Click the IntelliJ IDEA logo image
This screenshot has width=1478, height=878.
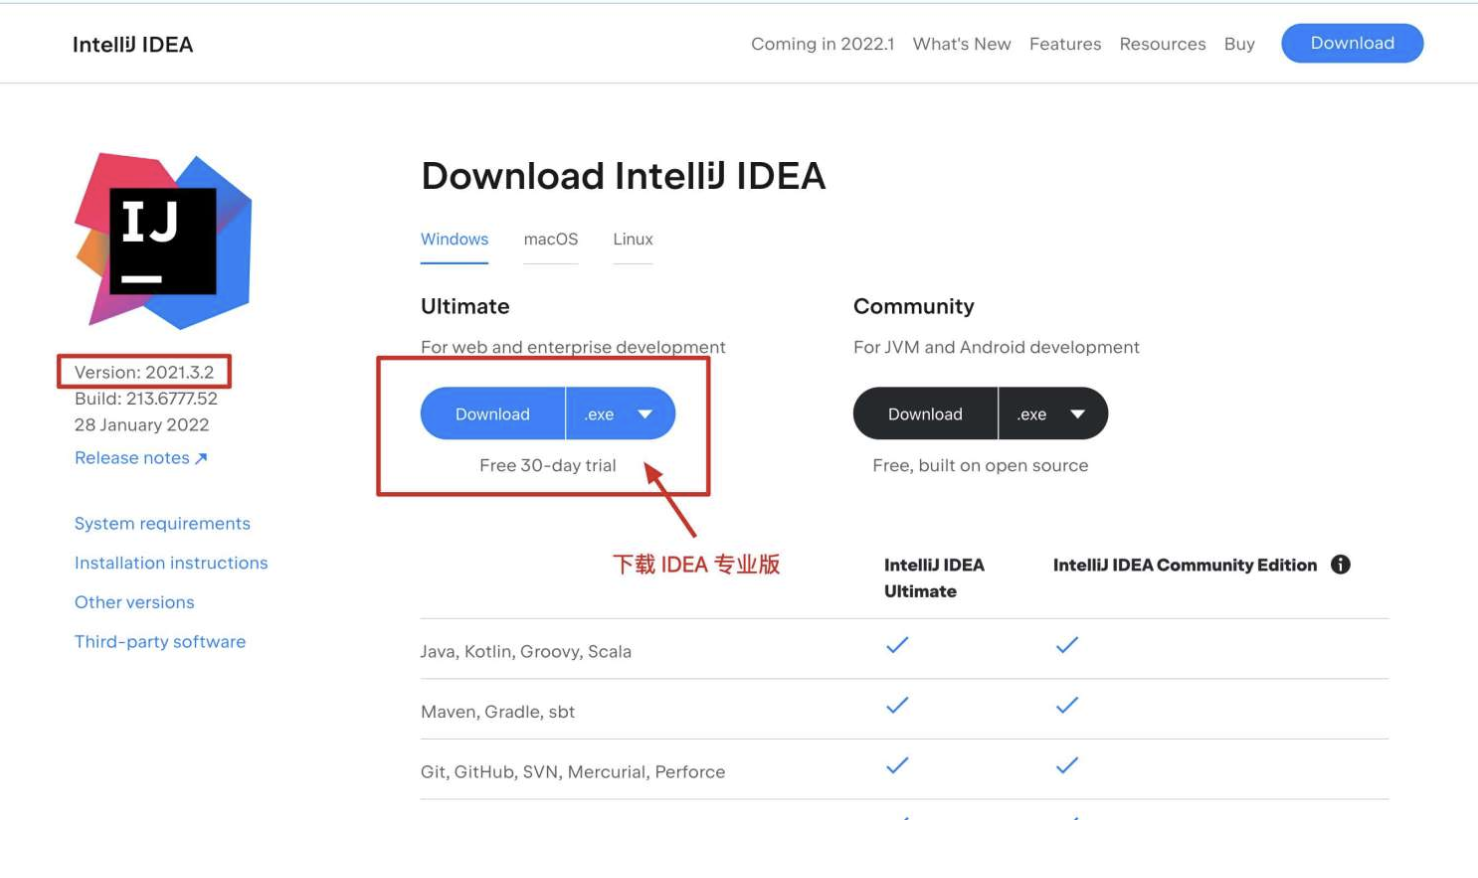coord(163,241)
